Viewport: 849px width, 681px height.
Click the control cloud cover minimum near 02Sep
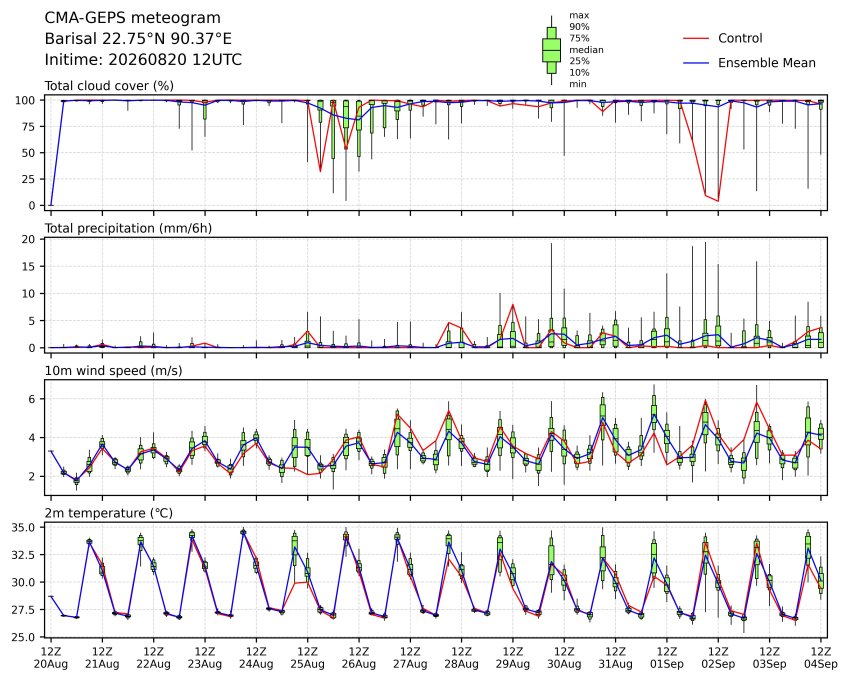(x=719, y=201)
